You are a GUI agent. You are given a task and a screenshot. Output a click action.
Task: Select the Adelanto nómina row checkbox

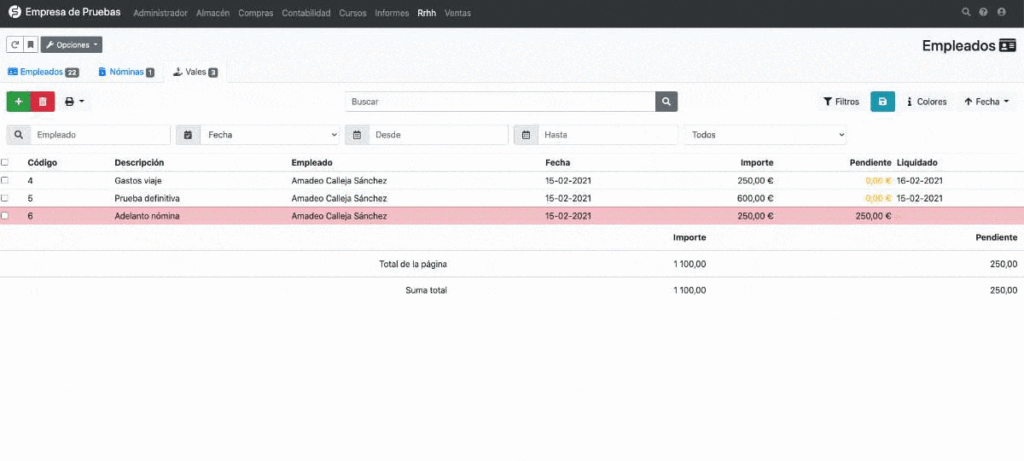(5, 216)
